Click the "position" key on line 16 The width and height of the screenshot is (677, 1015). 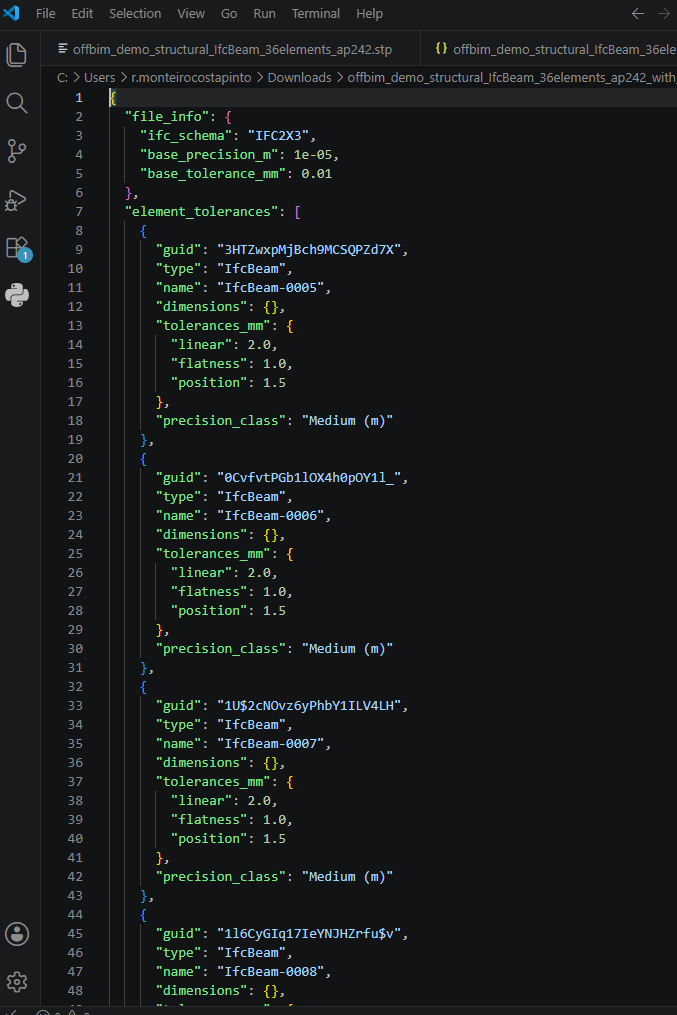coord(209,383)
